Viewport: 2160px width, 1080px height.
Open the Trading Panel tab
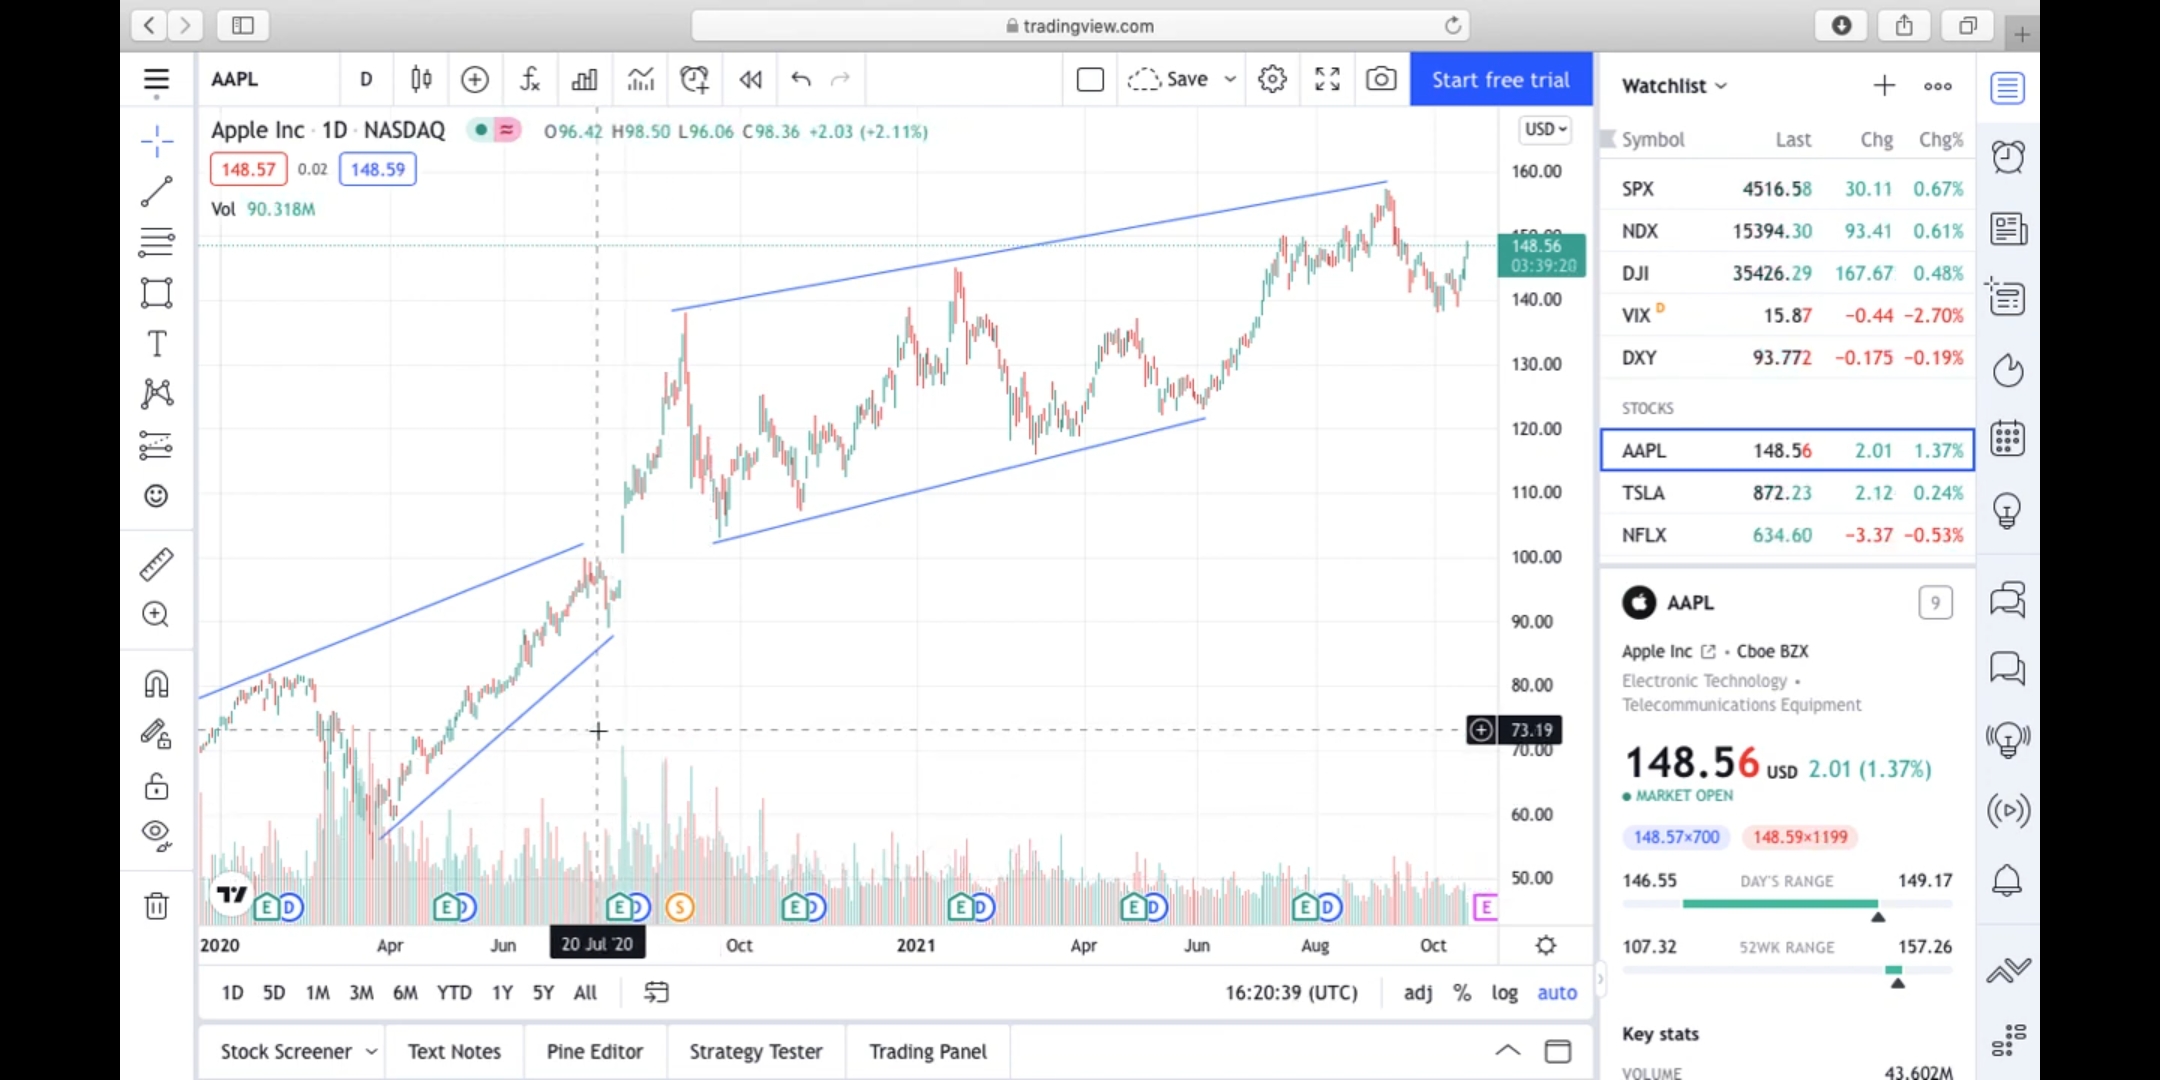[x=928, y=1052]
